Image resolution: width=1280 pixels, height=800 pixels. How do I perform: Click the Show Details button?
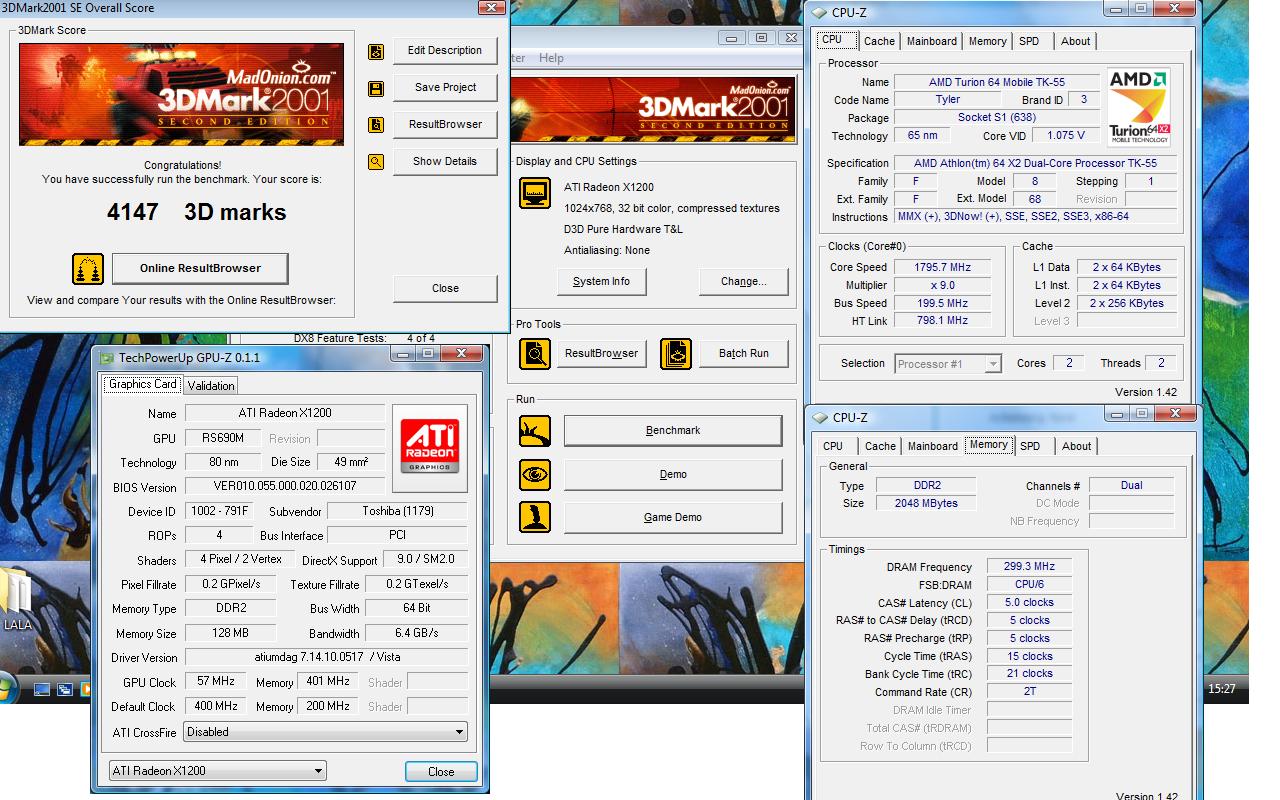point(445,162)
